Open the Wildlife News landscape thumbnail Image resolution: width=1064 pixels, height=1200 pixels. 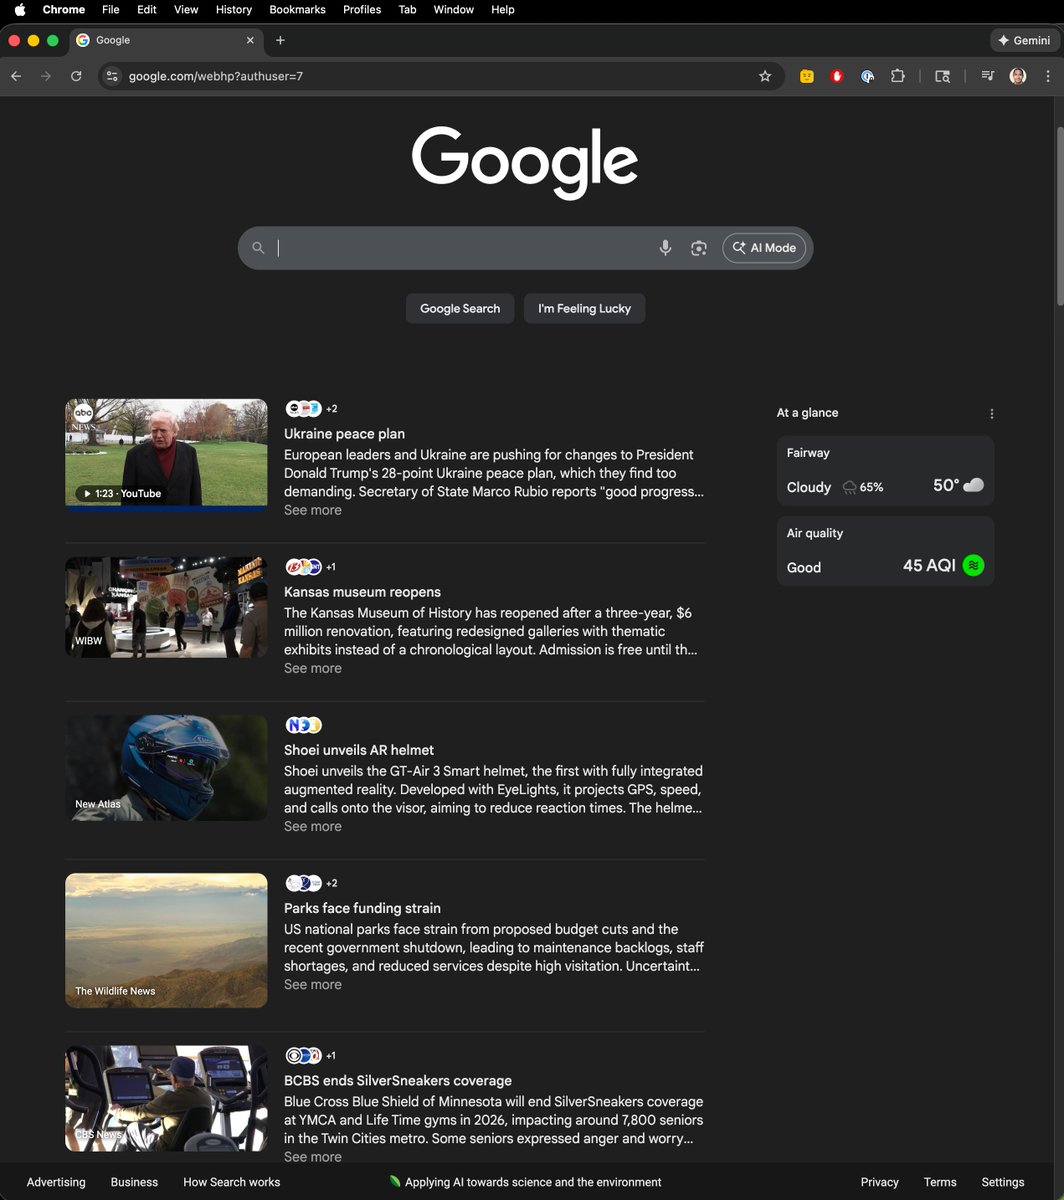(x=166, y=940)
